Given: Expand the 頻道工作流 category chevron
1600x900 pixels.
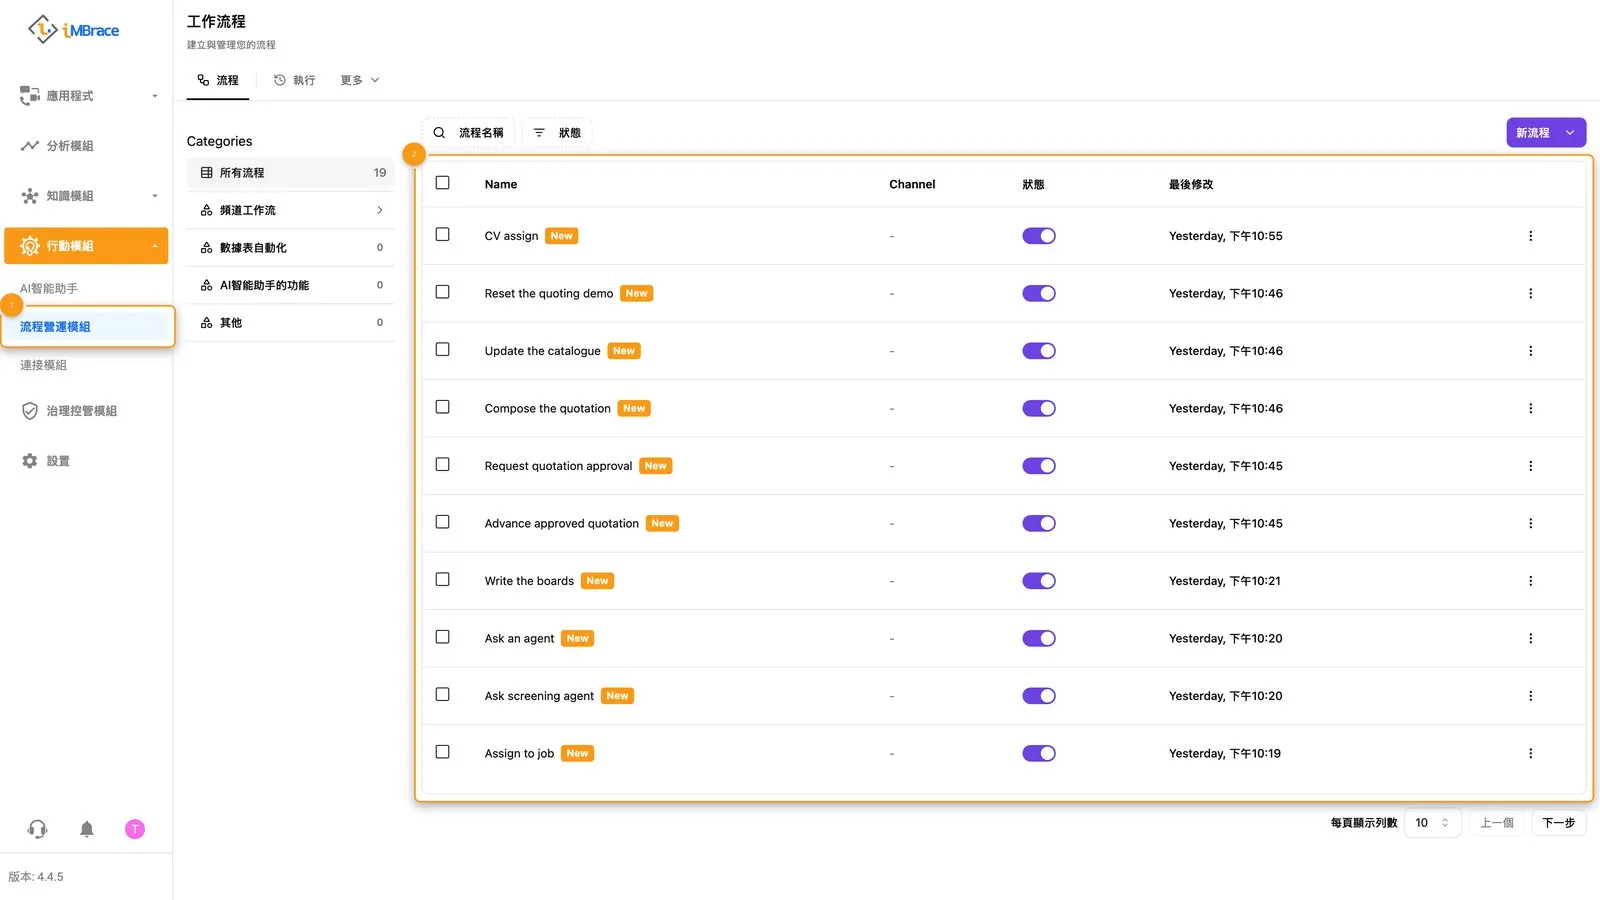Looking at the screenshot, I should [x=380, y=210].
